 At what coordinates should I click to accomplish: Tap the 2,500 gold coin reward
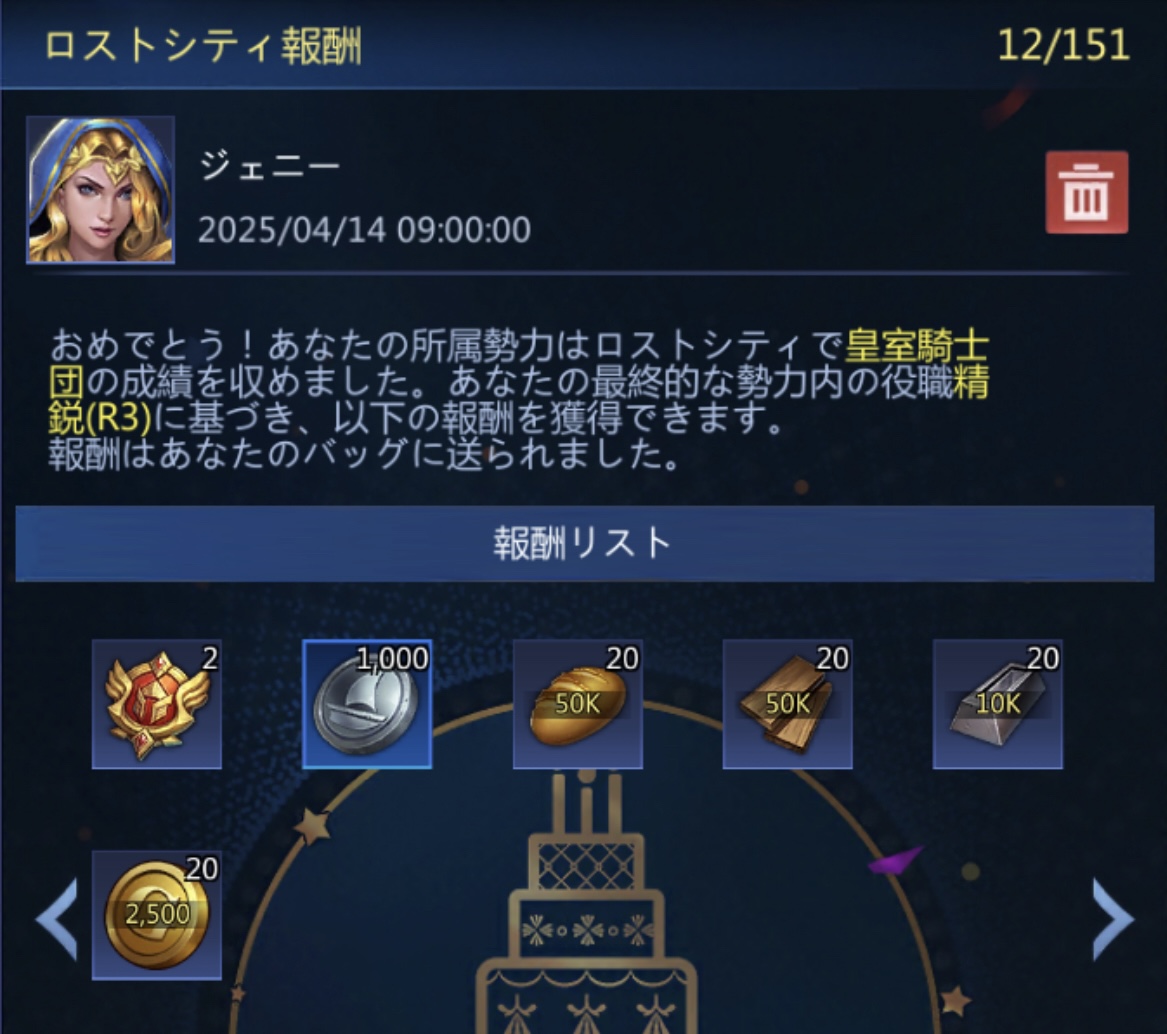(x=157, y=915)
